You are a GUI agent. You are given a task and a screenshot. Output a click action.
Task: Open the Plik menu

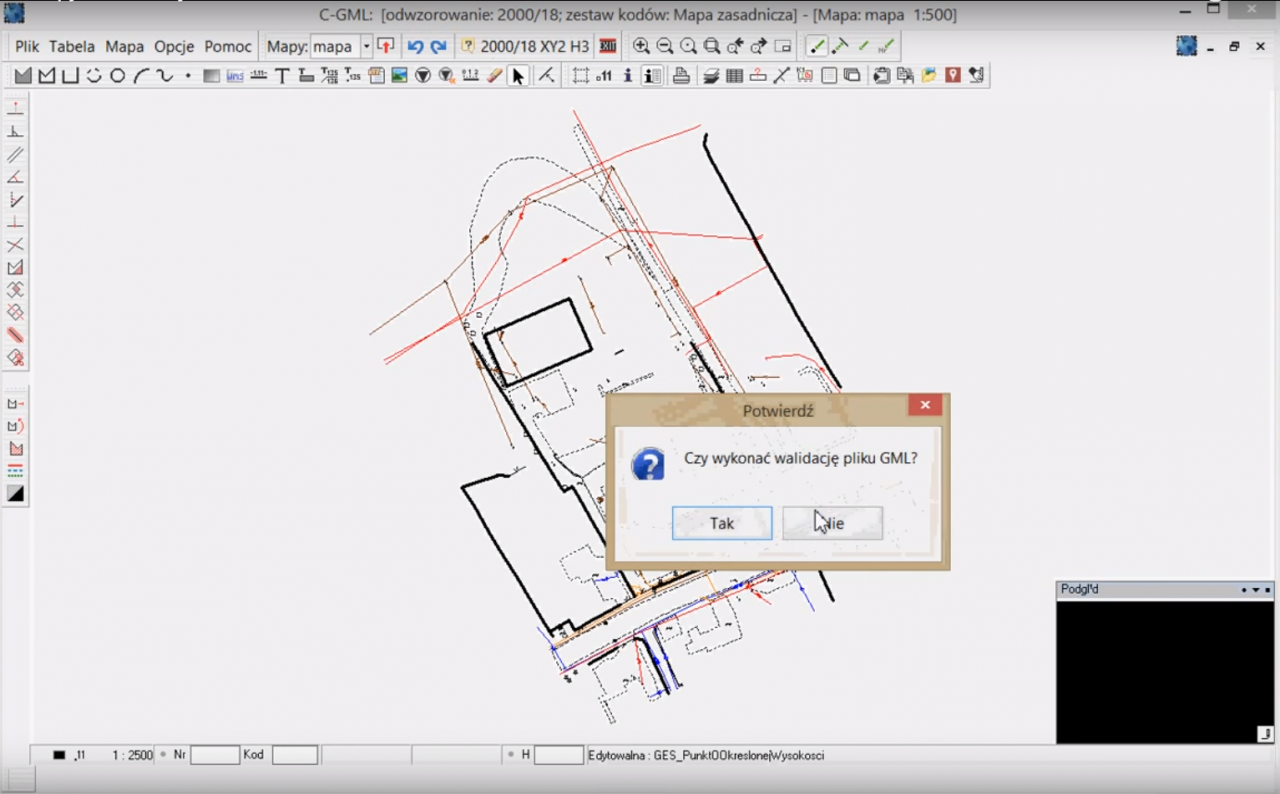(27, 46)
